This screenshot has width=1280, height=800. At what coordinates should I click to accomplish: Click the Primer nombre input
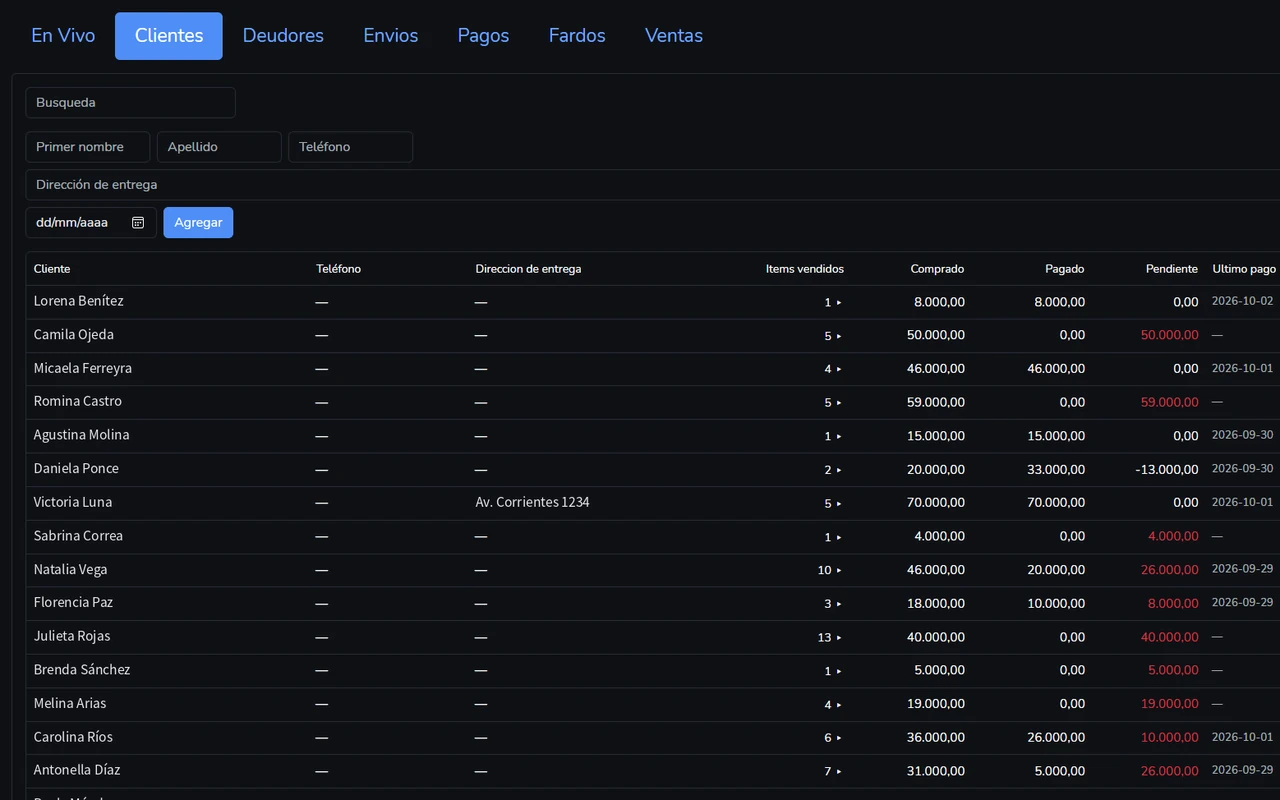click(x=88, y=147)
